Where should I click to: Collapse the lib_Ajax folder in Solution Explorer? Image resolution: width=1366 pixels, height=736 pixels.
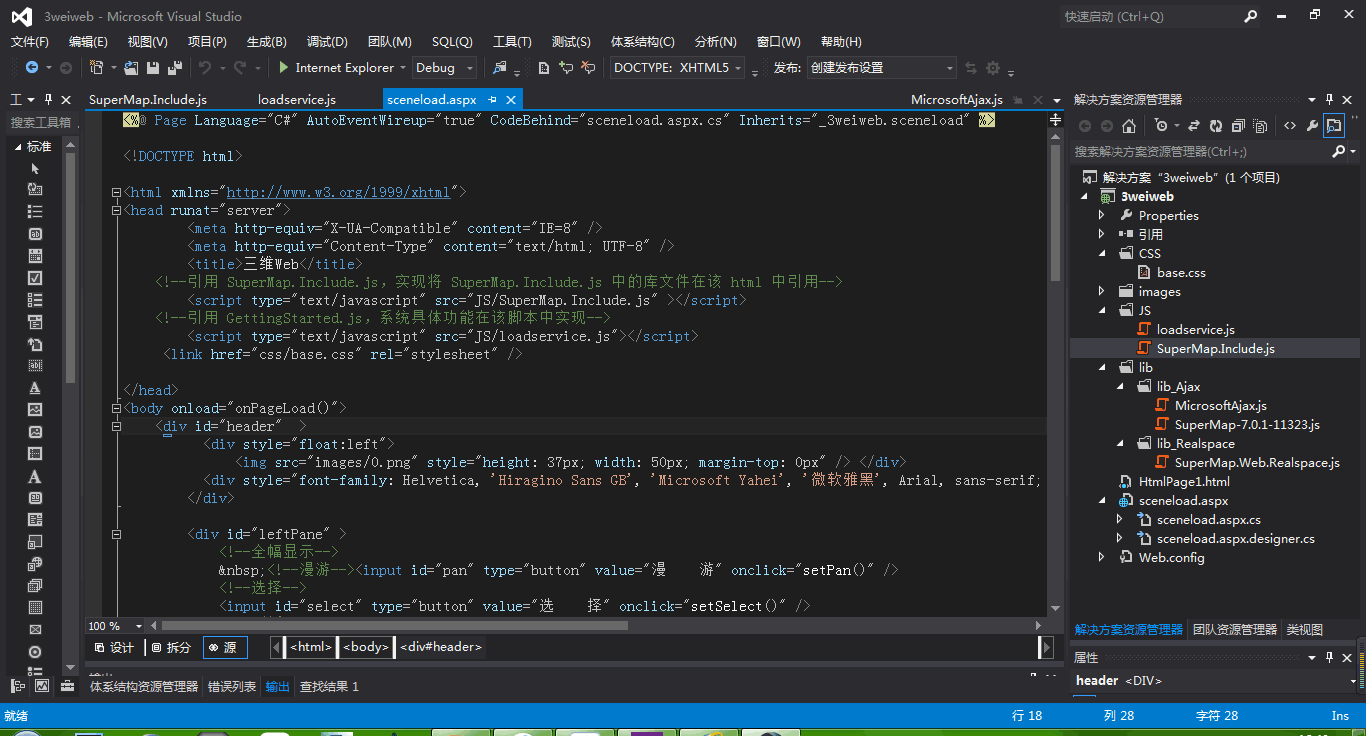[1122, 387]
